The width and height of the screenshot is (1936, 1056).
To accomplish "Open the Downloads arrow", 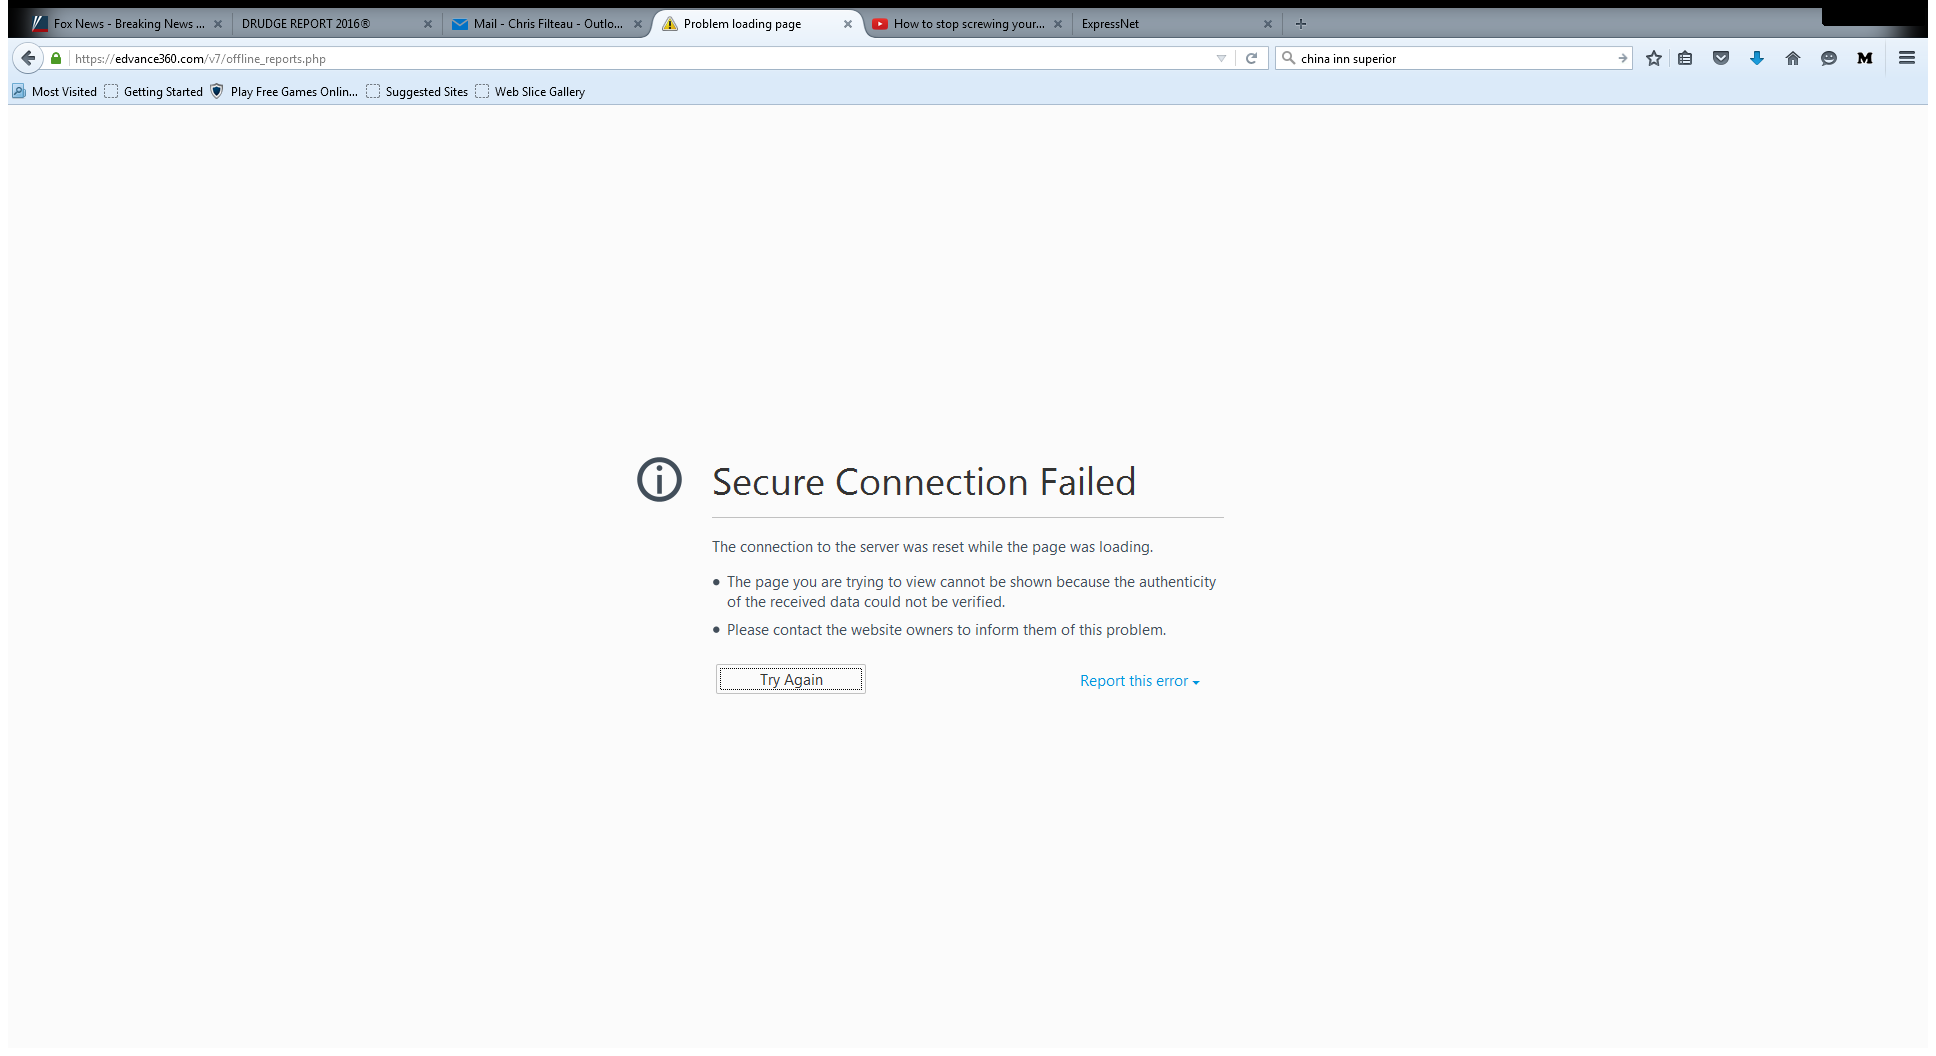I will [x=1757, y=58].
